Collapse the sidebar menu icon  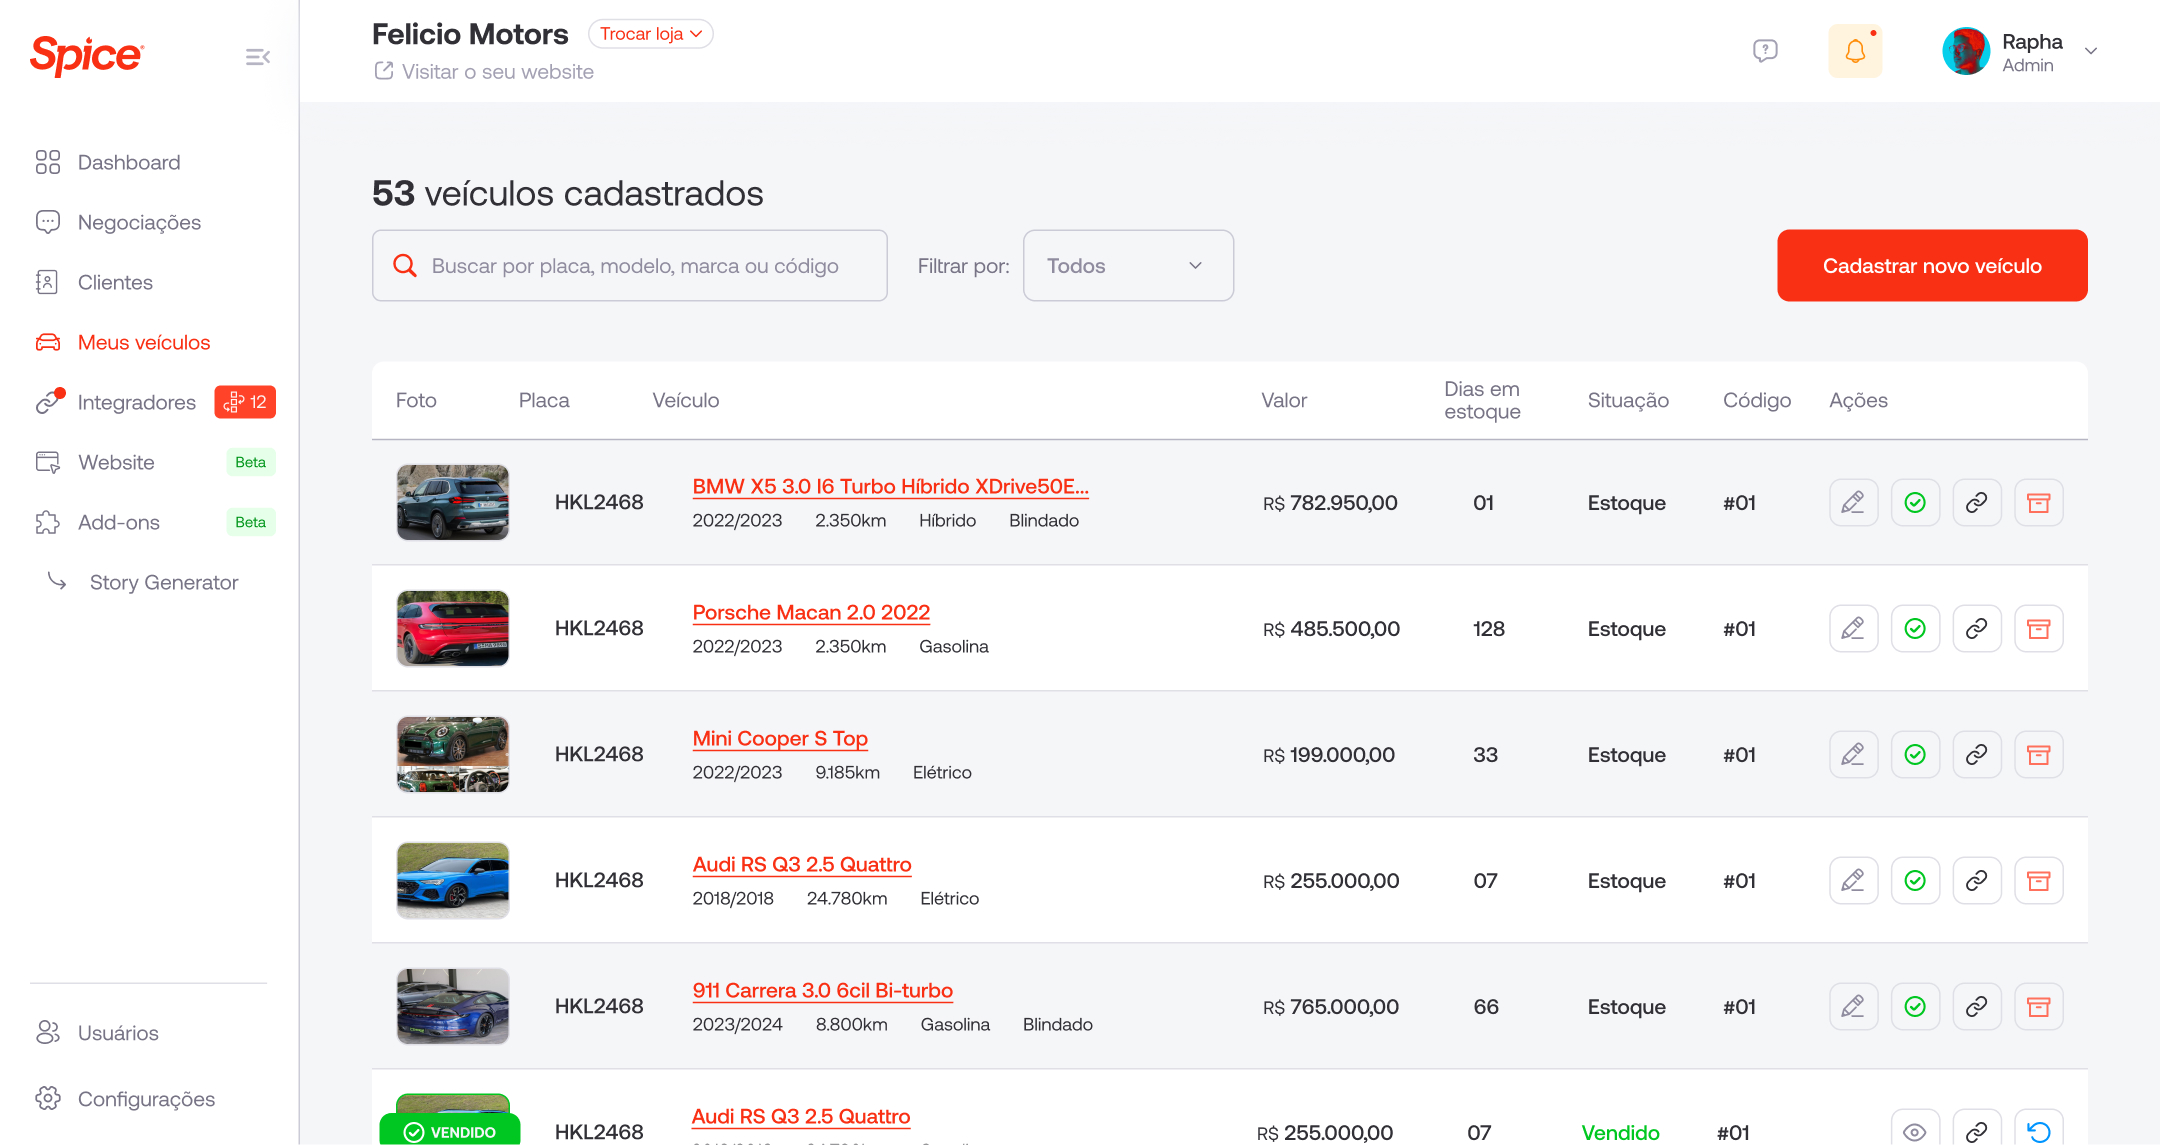258,57
